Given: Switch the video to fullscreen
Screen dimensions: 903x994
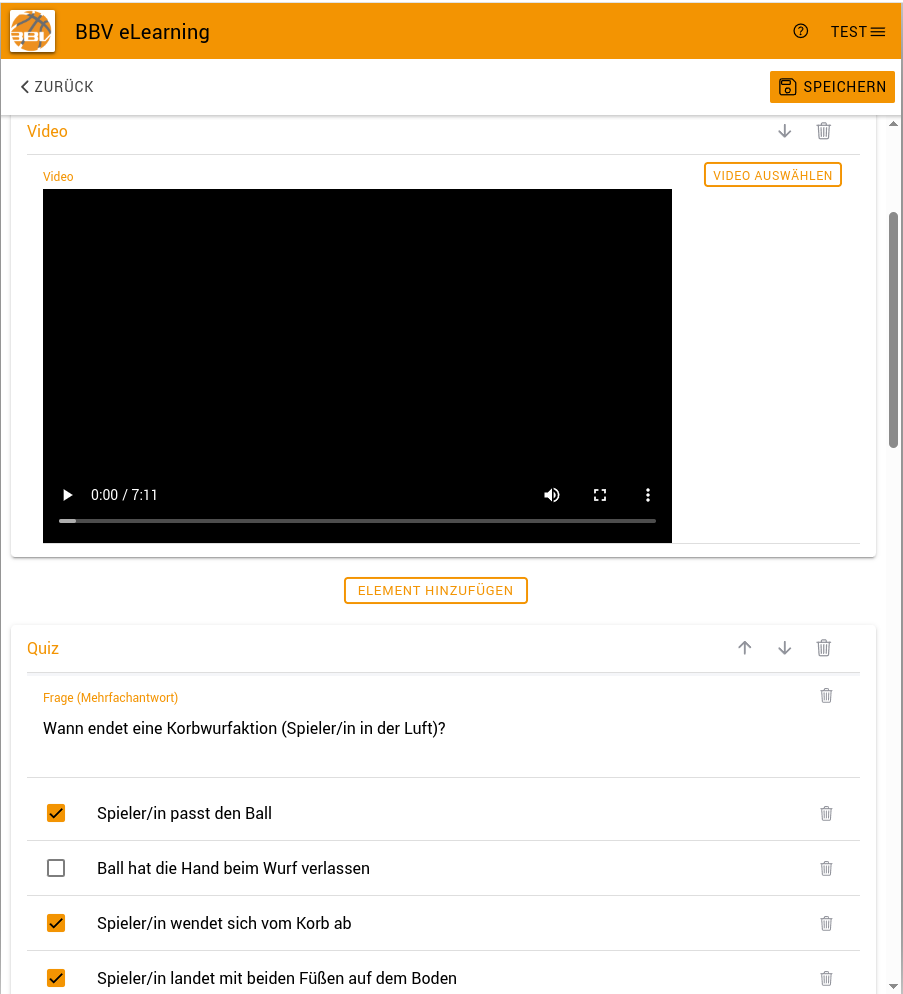Looking at the screenshot, I should pos(600,495).
